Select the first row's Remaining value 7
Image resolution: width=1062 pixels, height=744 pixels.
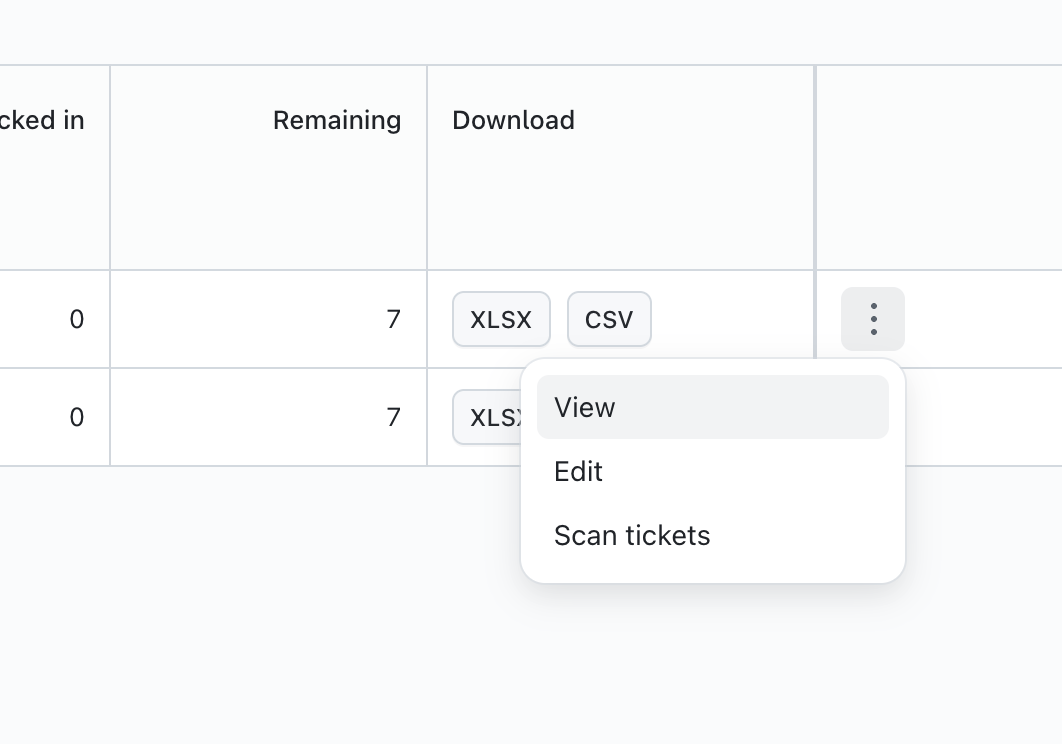point(394,319)
